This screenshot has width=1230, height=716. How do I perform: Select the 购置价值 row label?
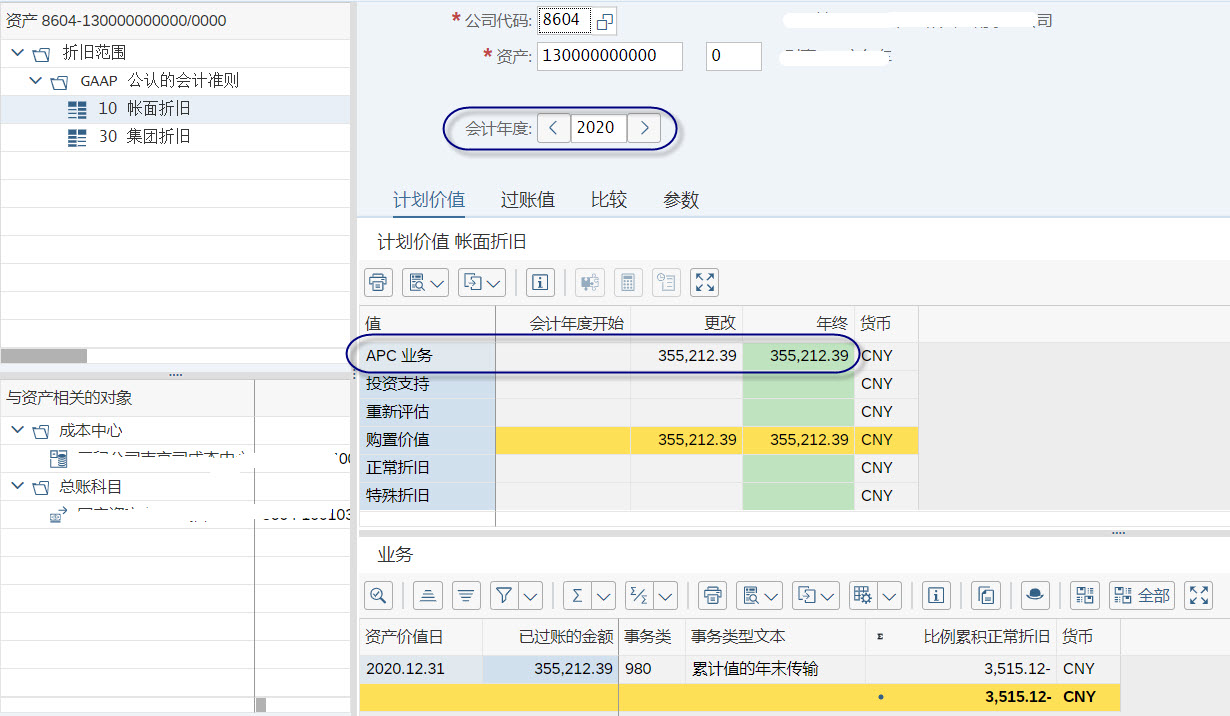point(428,440)
